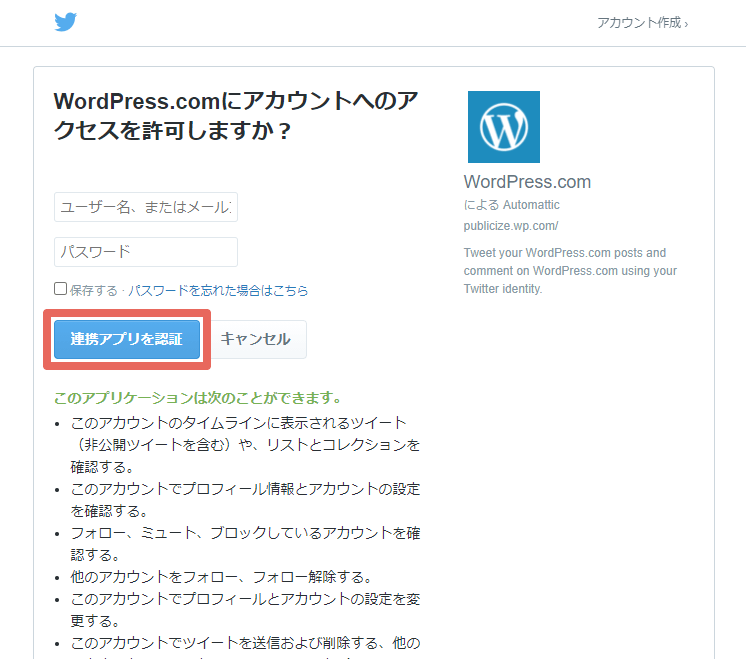Viewport: 746px width, 659px height.
Task: Click the heading WordPress.comにアカウントへのアクセスを許可しますか？
Action: tap(236, 116)
